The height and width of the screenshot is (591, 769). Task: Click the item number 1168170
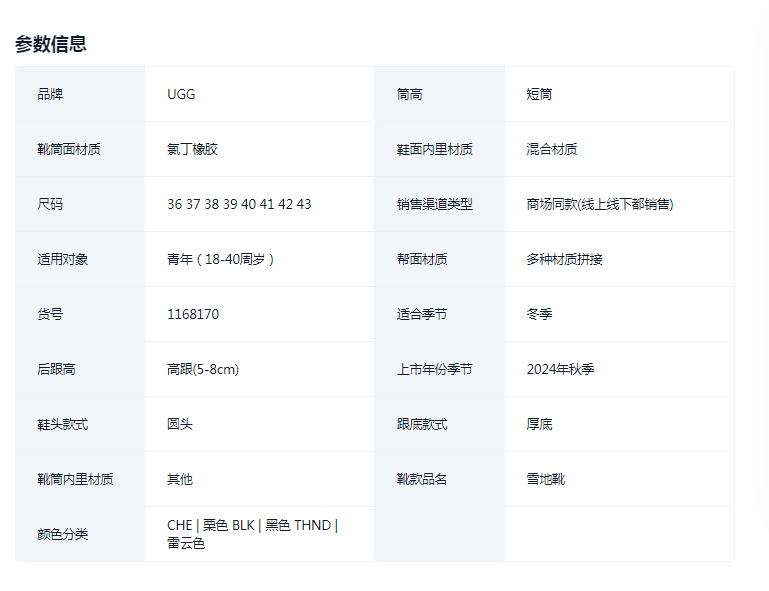(193, 313)
